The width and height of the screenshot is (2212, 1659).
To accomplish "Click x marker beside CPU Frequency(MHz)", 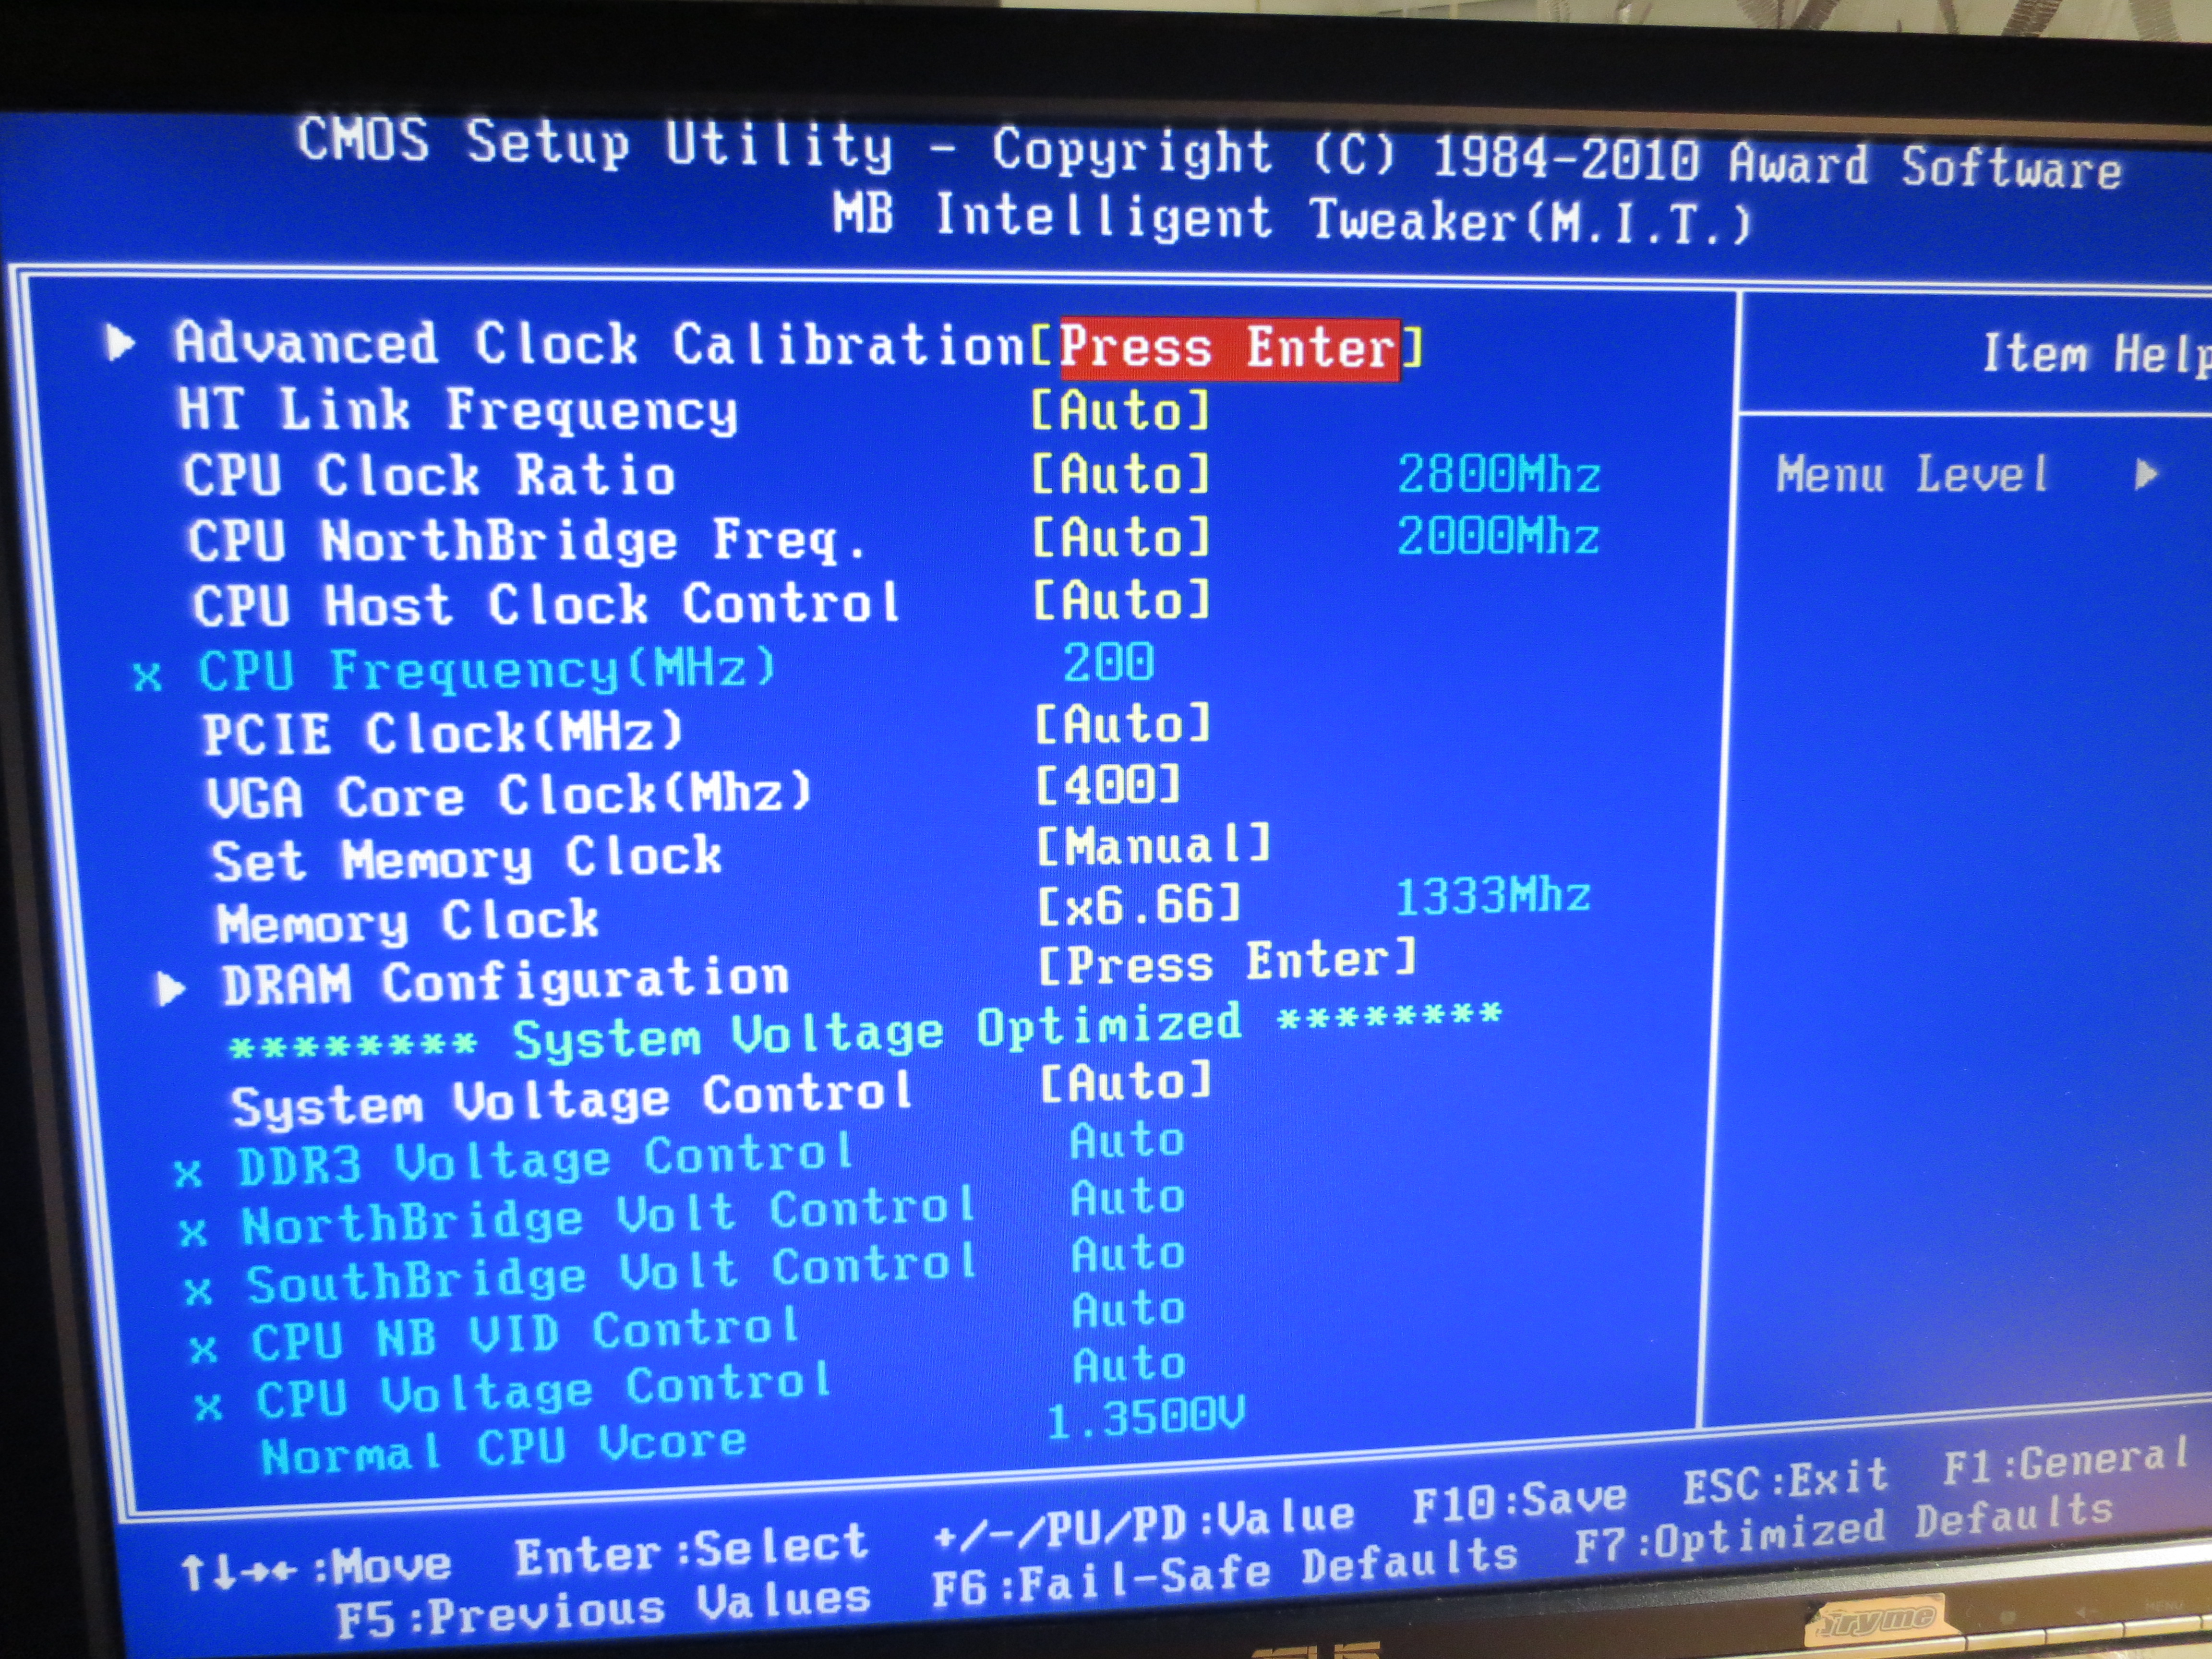I will 147,677.
